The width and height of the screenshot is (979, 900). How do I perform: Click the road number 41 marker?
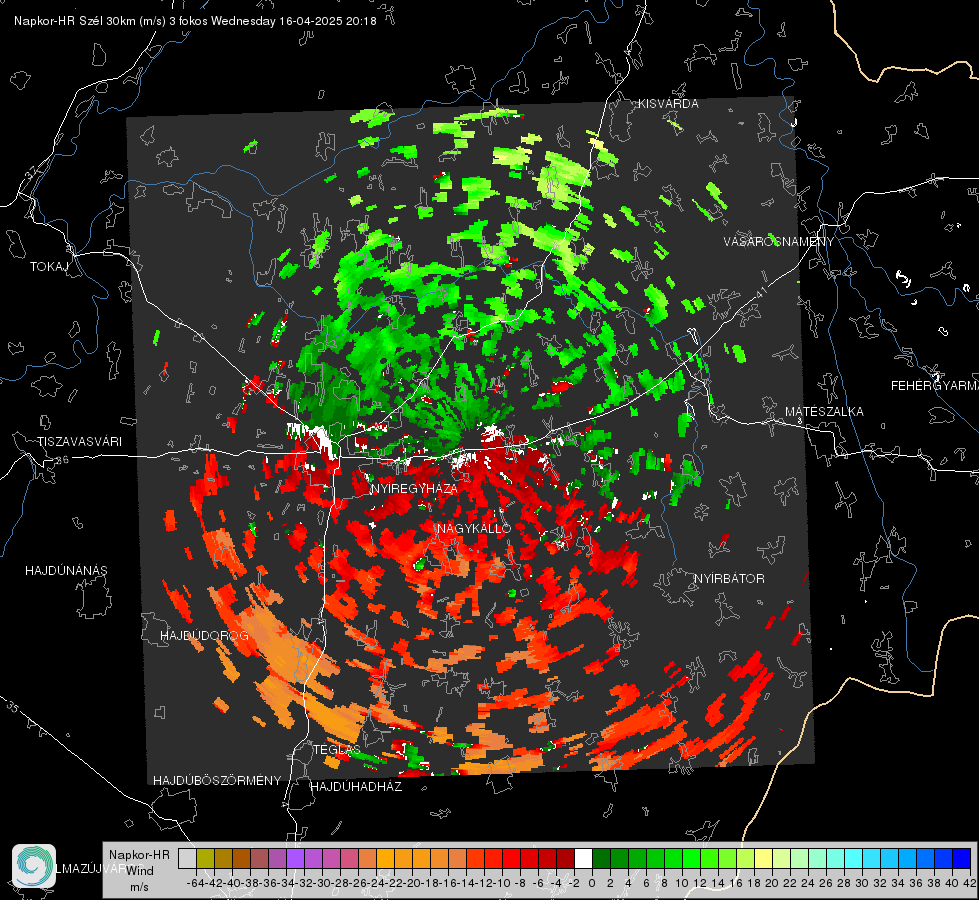click(760, 292)
